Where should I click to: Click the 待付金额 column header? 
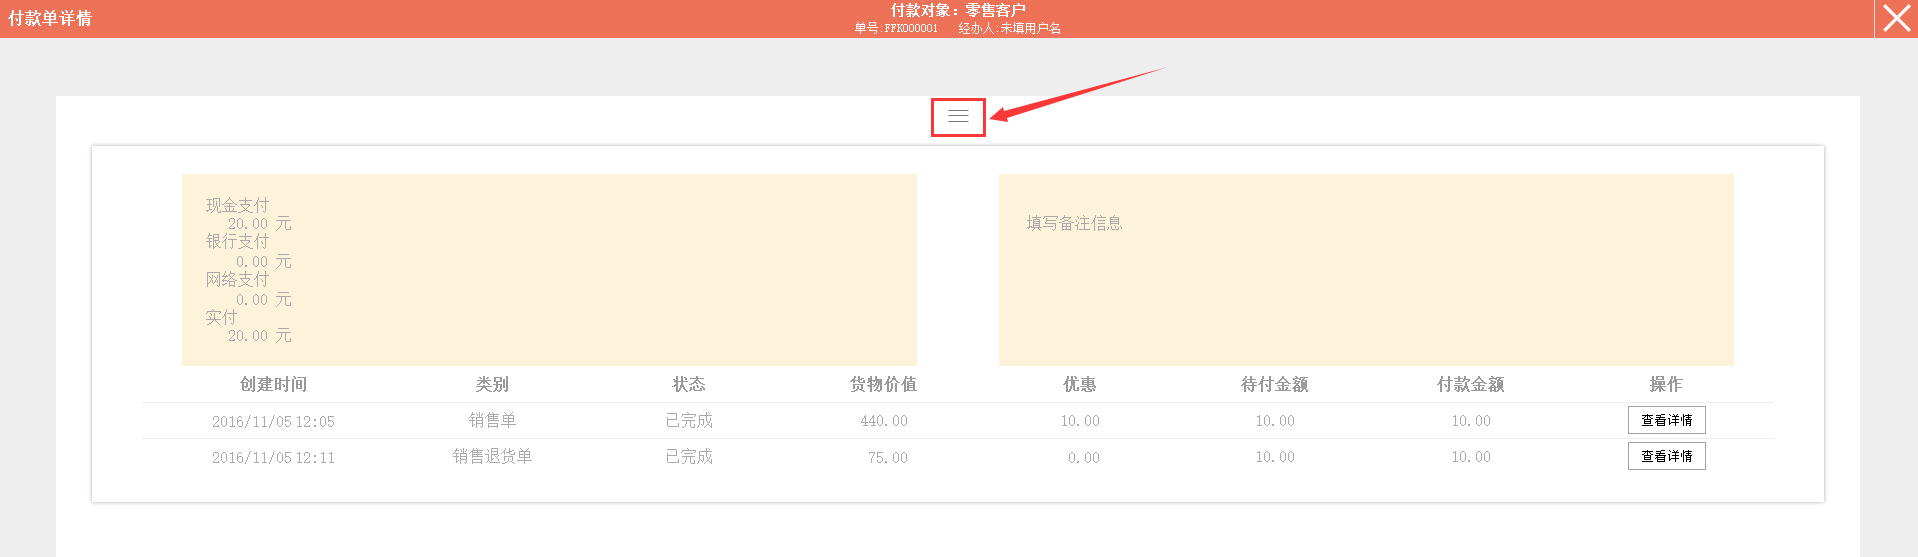click(x=1274, y=384)
